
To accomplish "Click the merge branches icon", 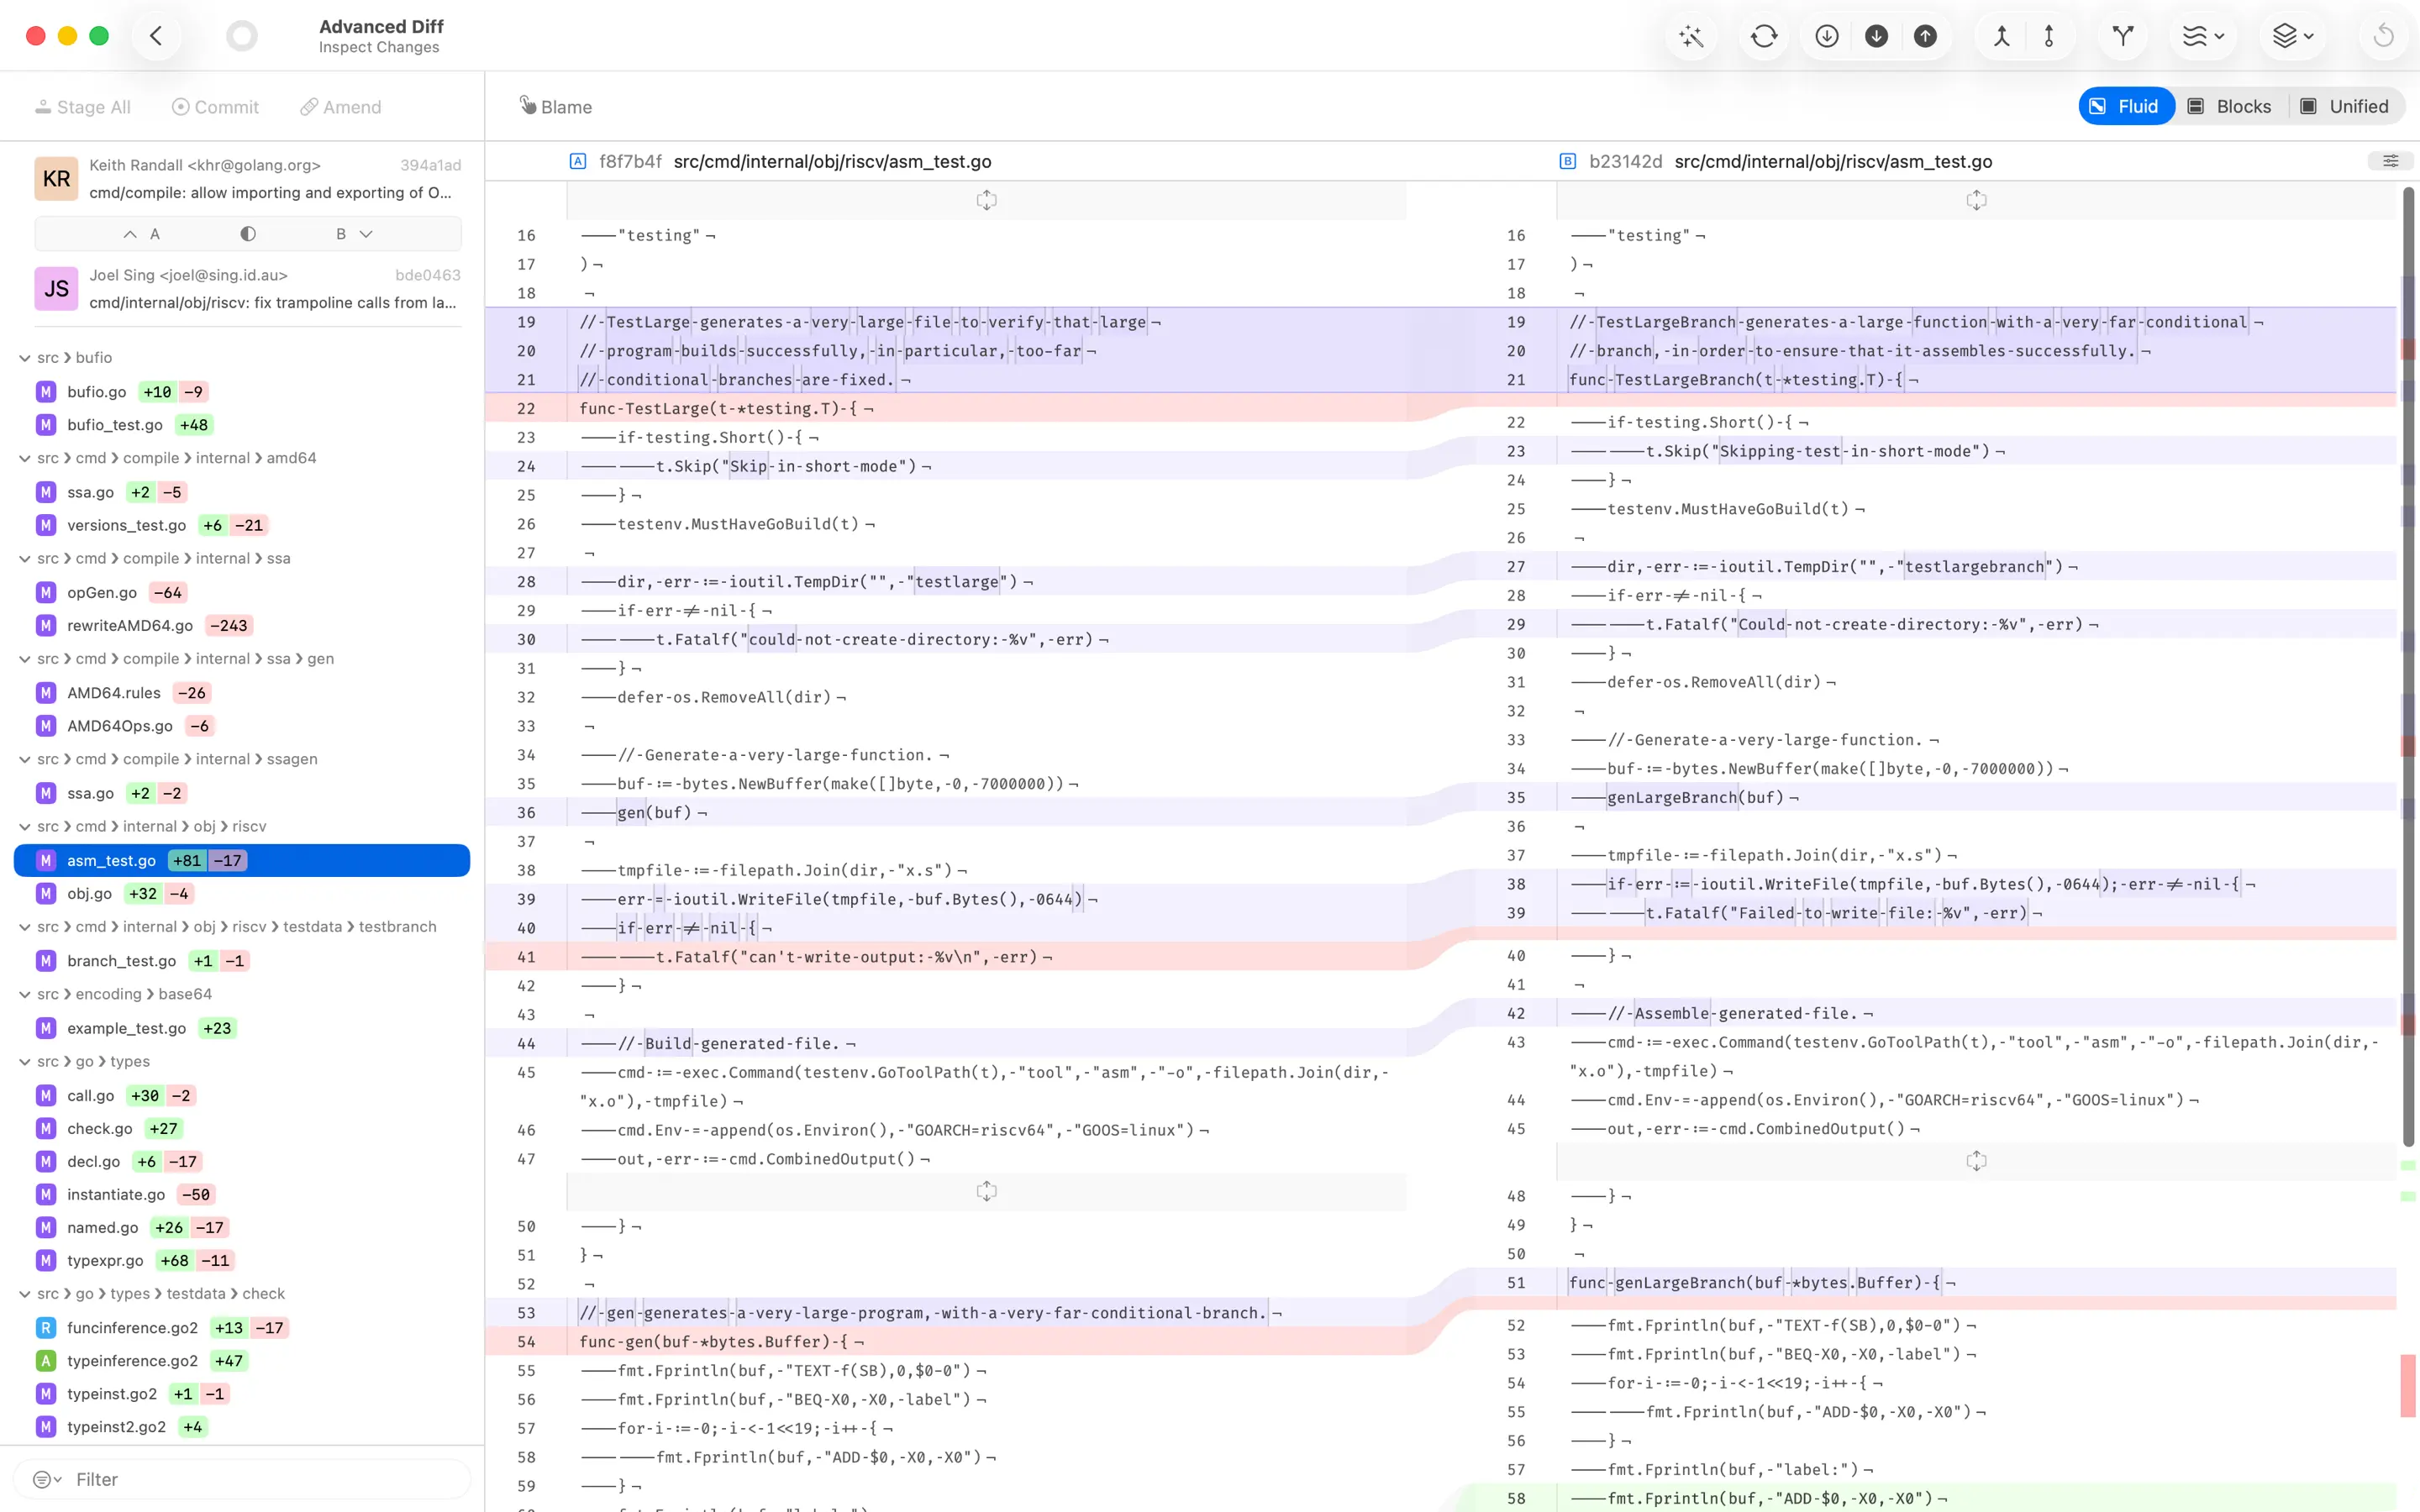I will (x=2001, y=36).
